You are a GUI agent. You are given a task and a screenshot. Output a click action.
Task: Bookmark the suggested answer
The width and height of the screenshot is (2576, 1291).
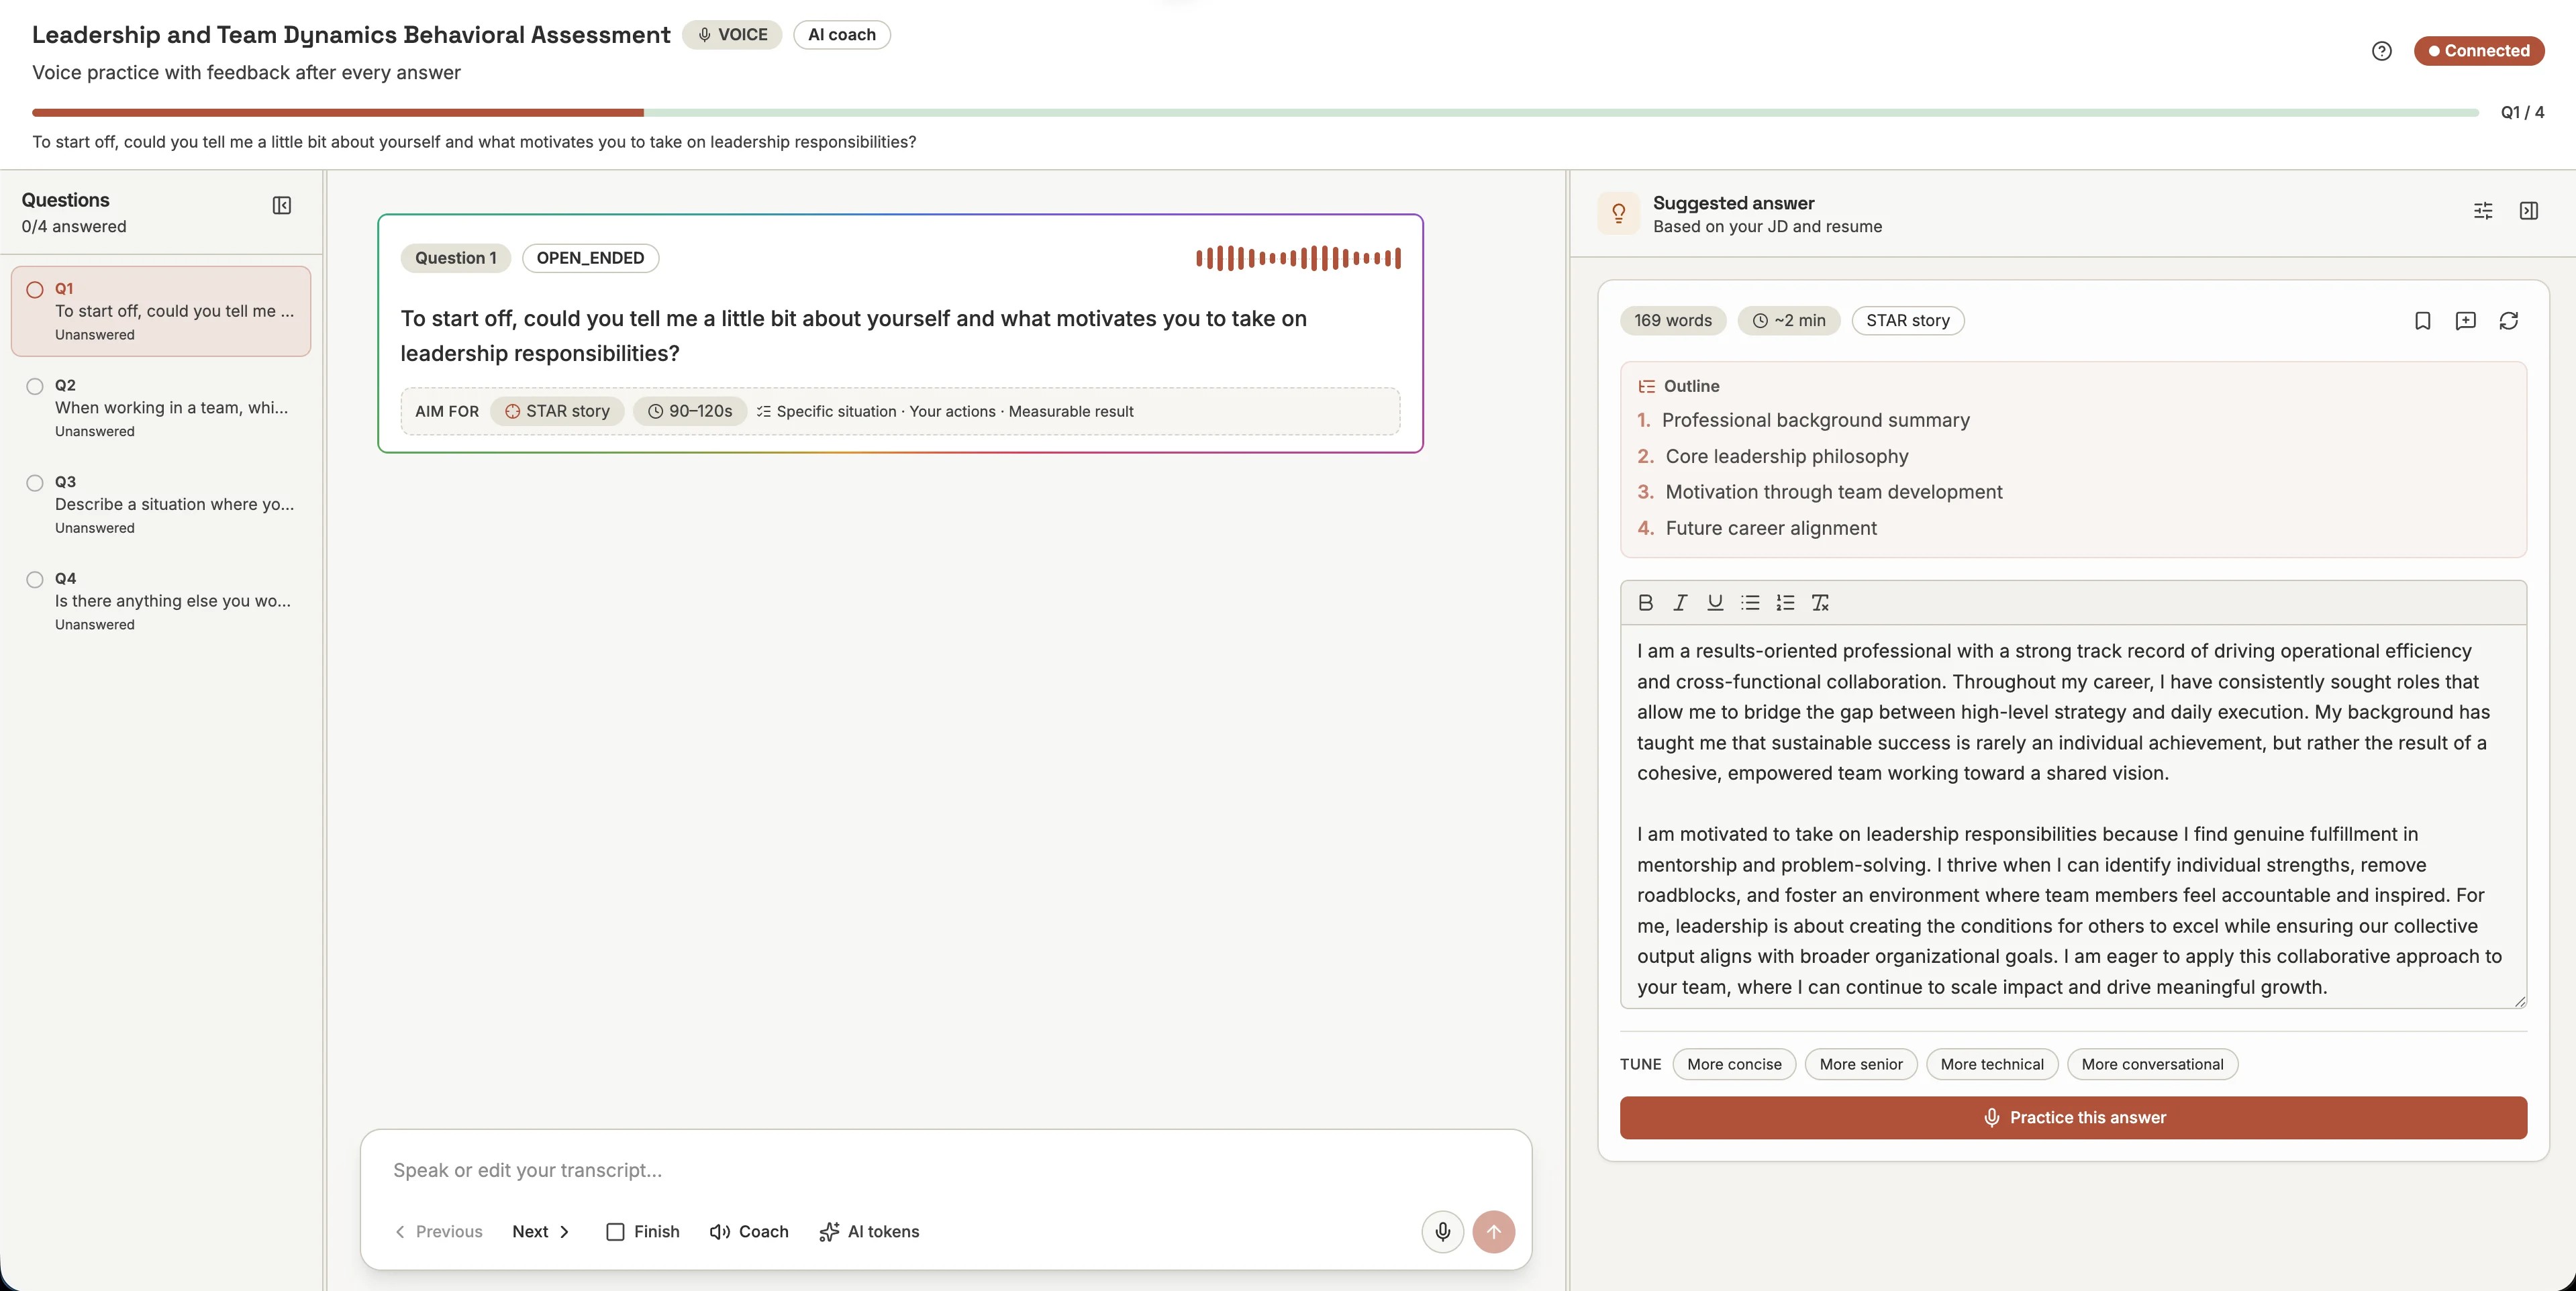2422,321
